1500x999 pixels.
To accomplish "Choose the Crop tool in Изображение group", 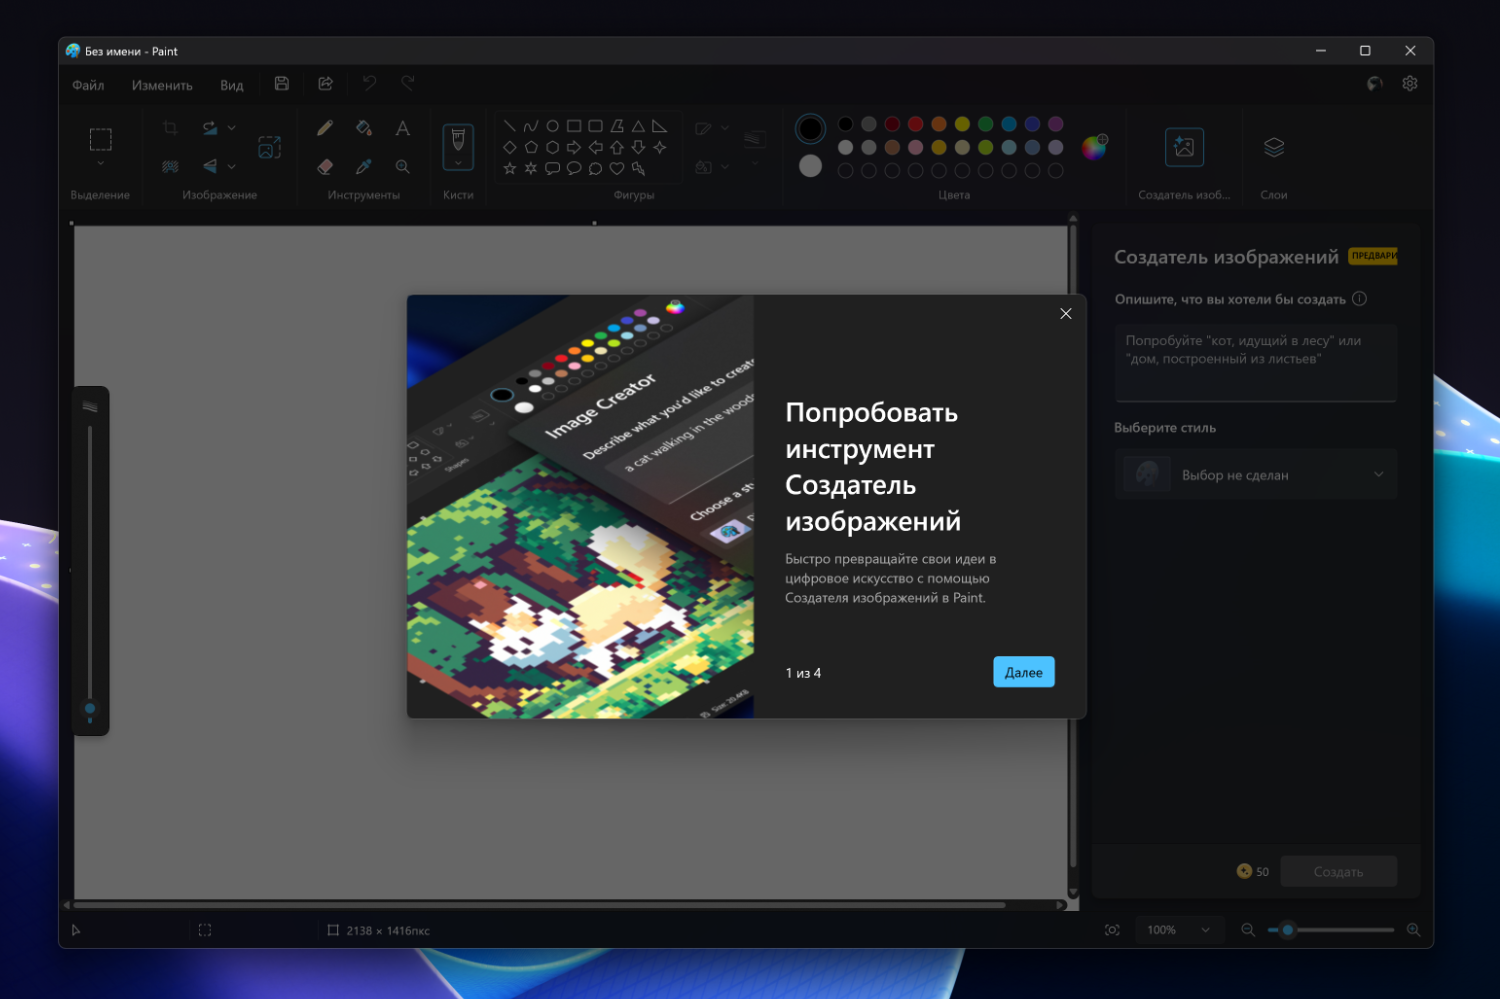I will click(x=171, y=128).
